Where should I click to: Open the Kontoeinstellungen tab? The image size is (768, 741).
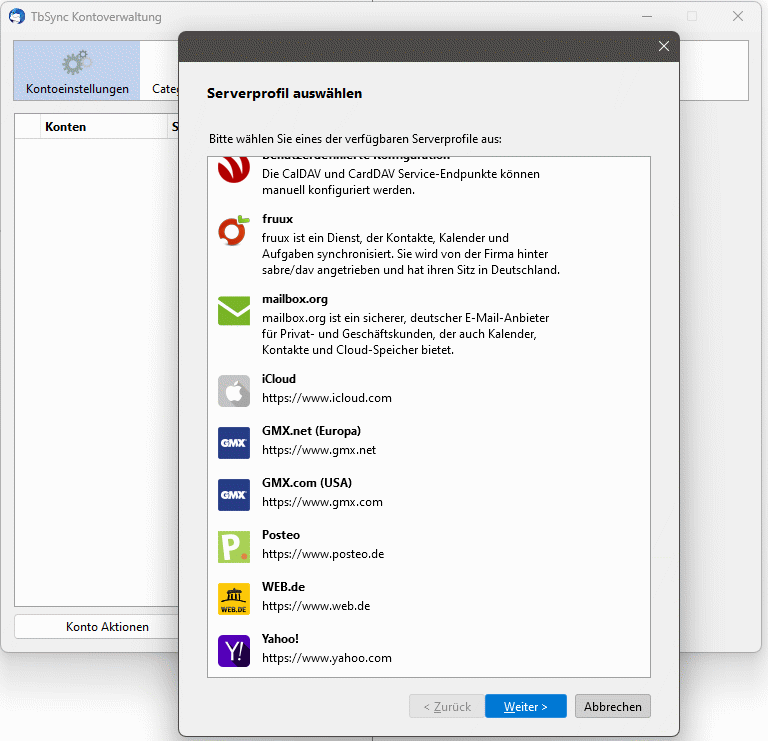77,71
